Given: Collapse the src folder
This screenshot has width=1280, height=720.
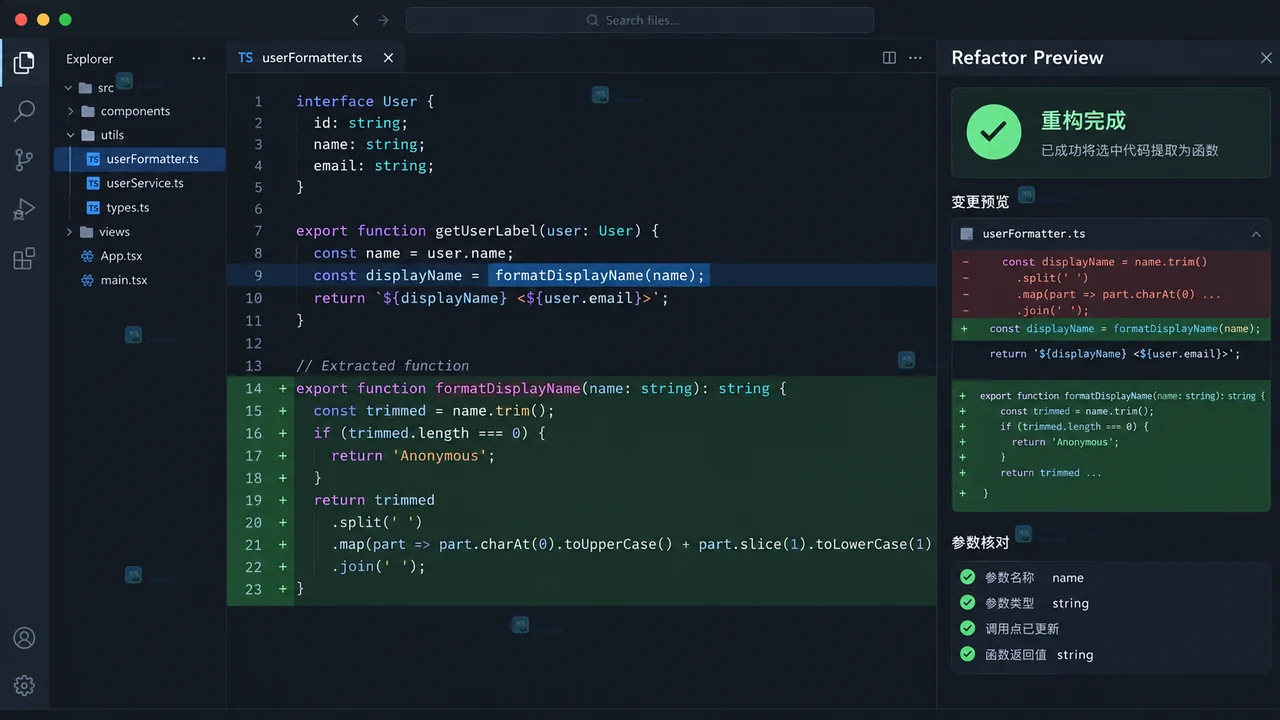Looking at the screenshot, I should click(69, 88).
